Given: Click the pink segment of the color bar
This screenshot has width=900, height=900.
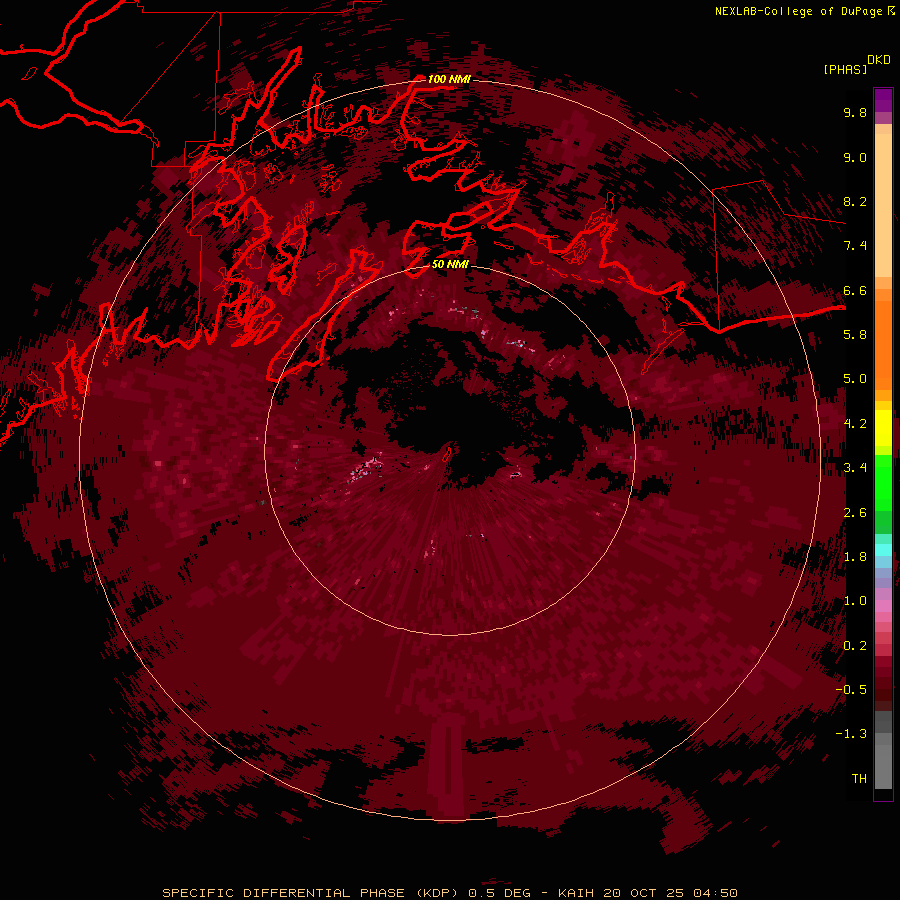Looking at the screenshot, I should (883, 606).
